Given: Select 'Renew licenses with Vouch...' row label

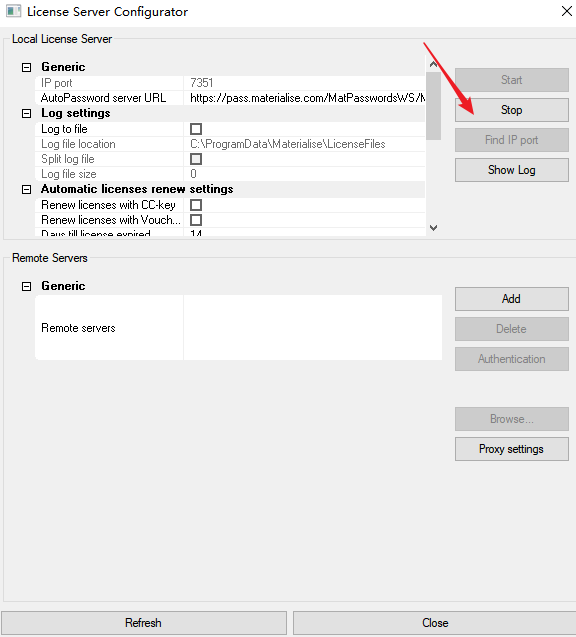Looking at the screenshot, I should (x=111, y=220).
